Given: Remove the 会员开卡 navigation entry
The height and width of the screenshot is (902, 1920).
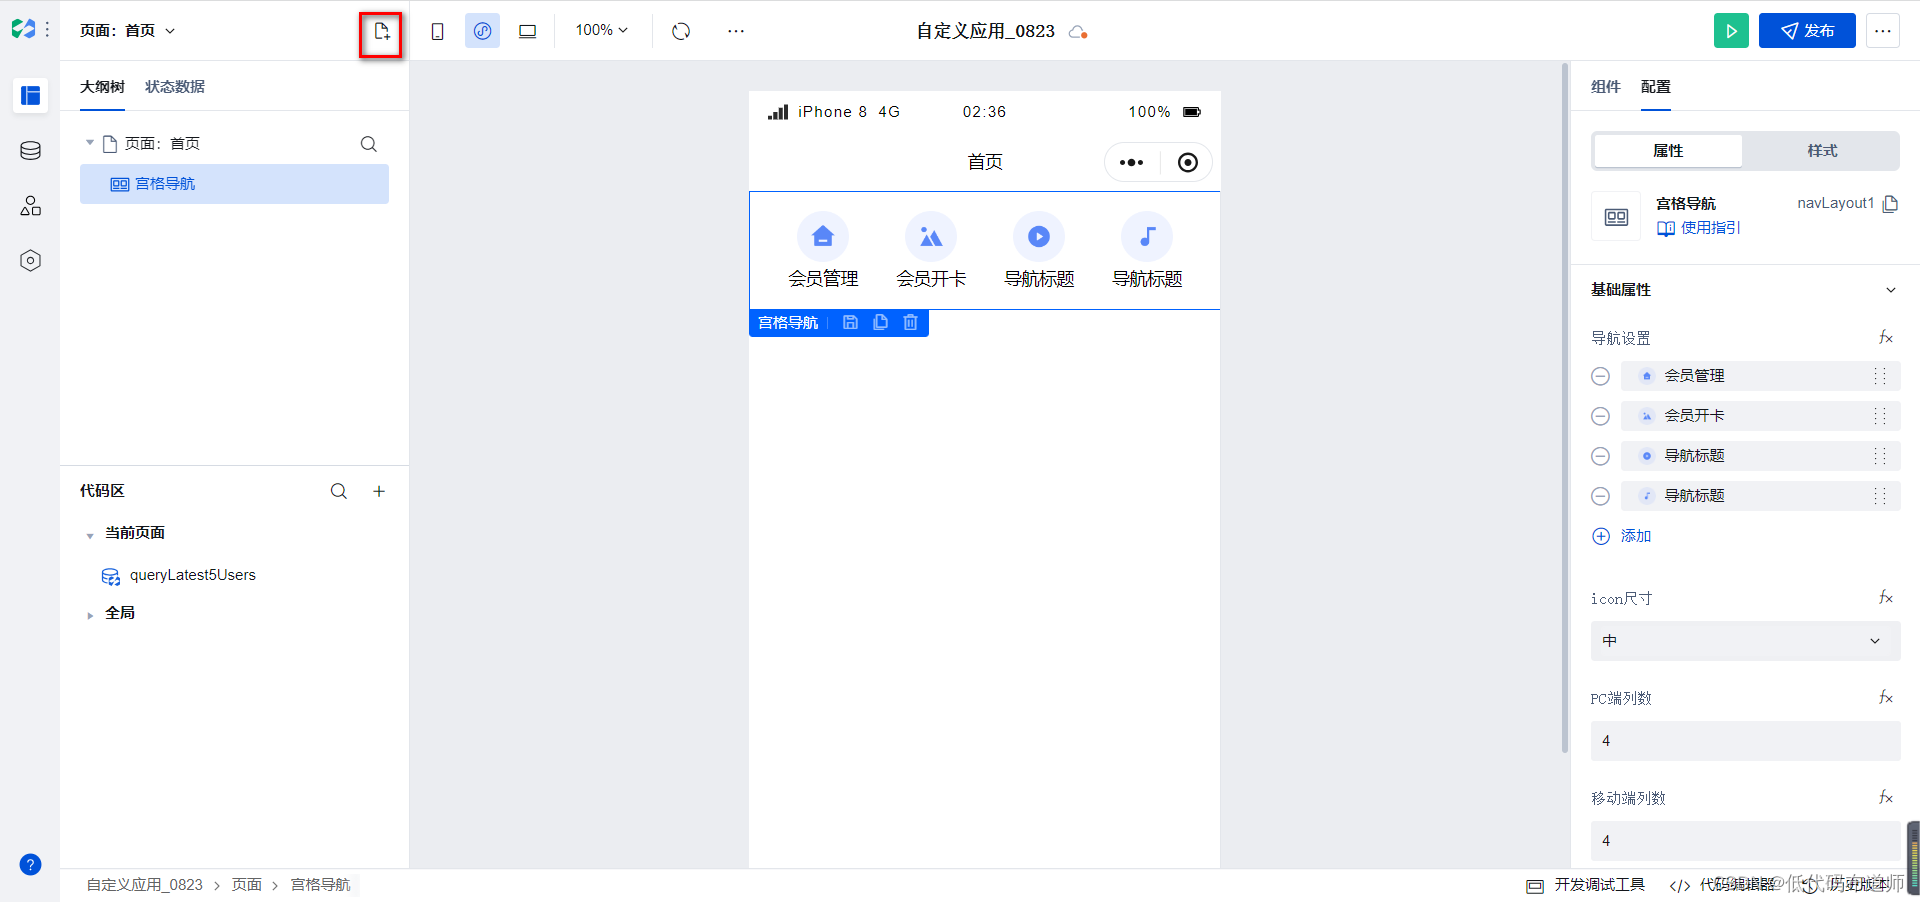Looking at the screenshot, I should tap(1600, 416).
